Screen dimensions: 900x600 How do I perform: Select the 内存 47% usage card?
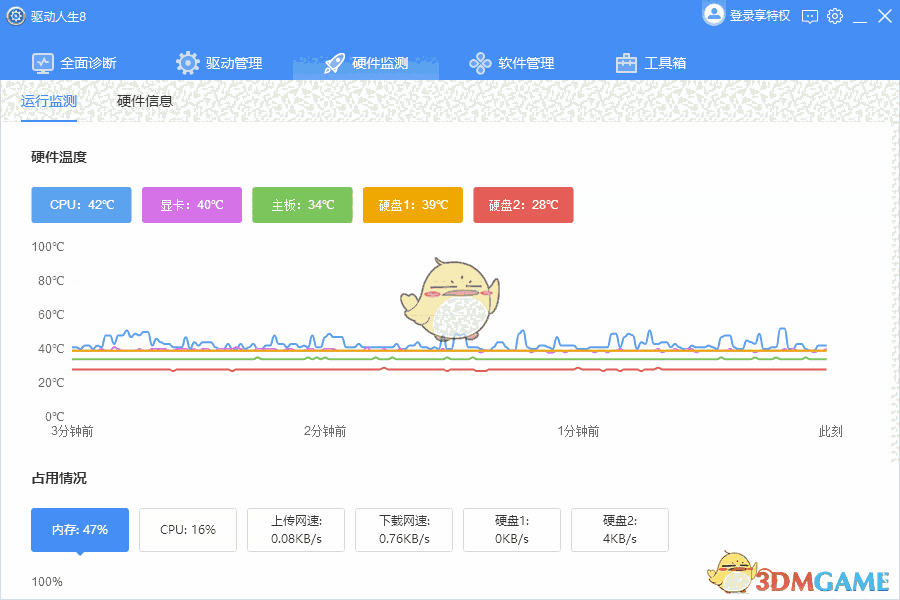(79, 530)
